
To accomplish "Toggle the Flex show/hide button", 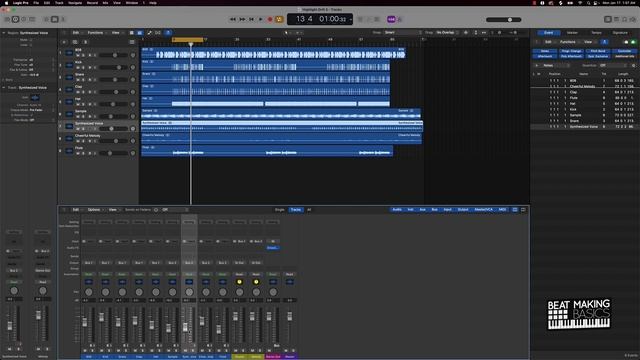I will 158,33.
